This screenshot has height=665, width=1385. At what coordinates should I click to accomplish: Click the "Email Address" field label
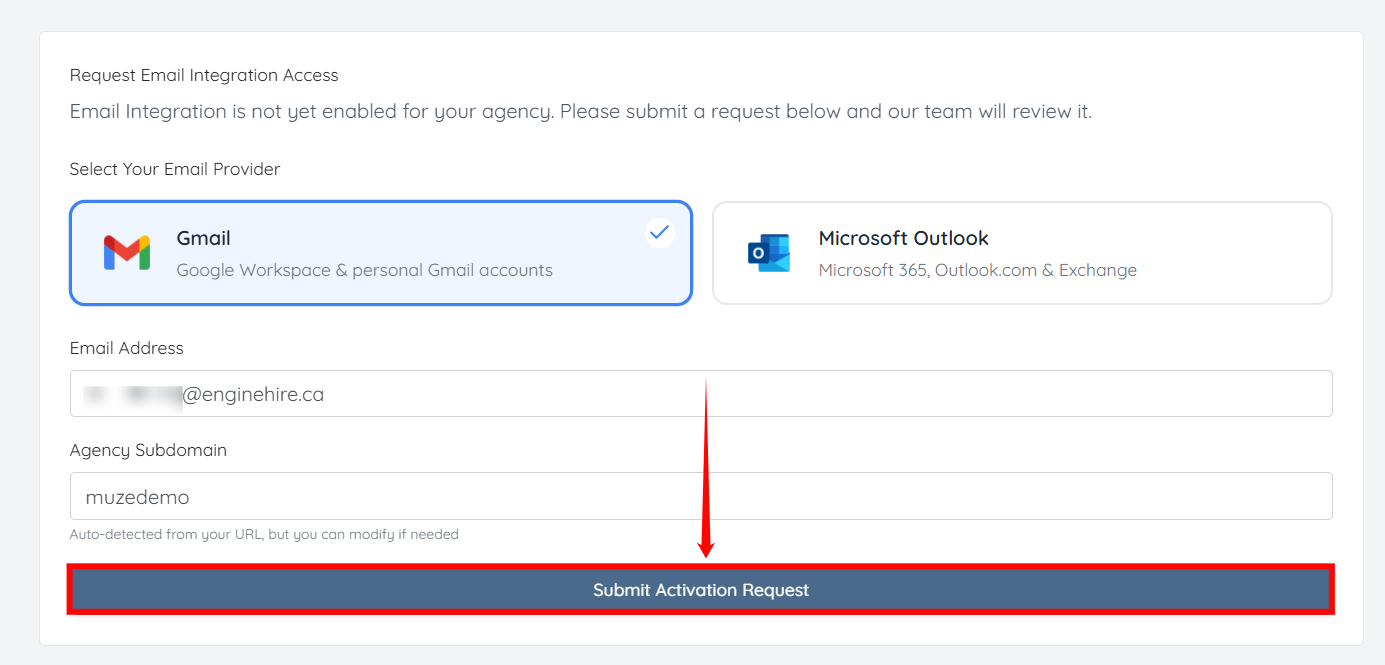click(x=127, y=348)
